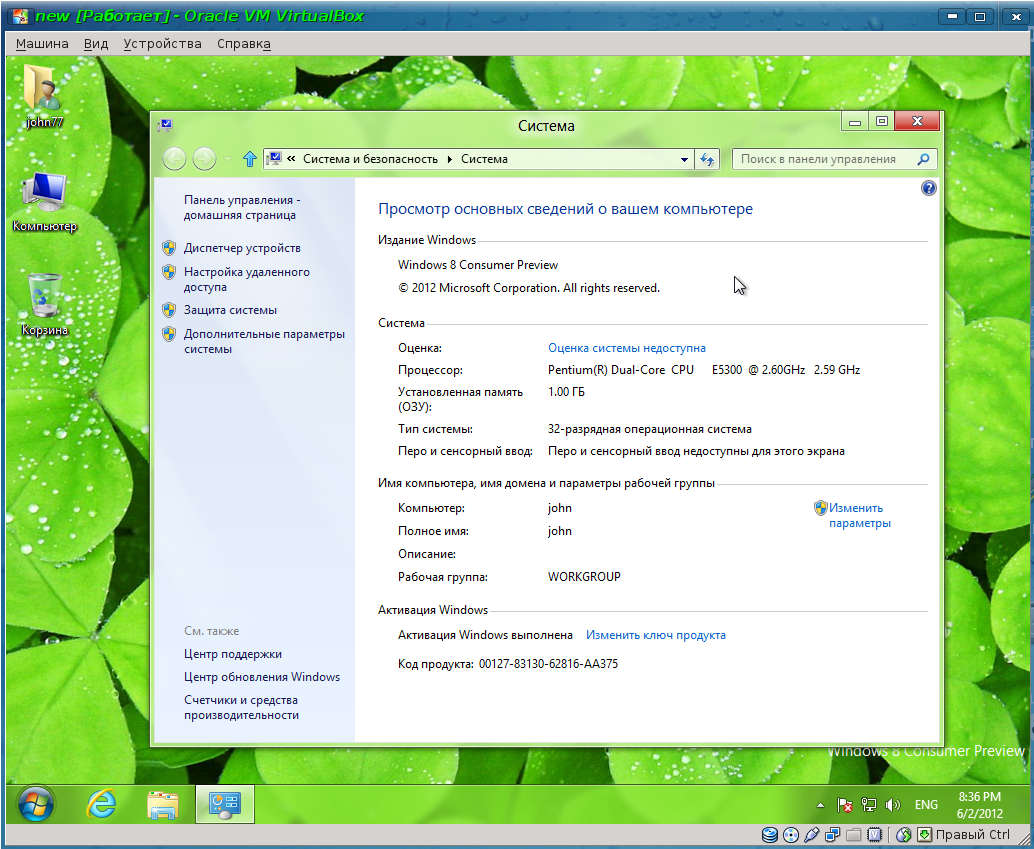Image resolution: width=1034 pixels, height=849 pixels.
Task: Click the help question mark icon
Action: 928,189
